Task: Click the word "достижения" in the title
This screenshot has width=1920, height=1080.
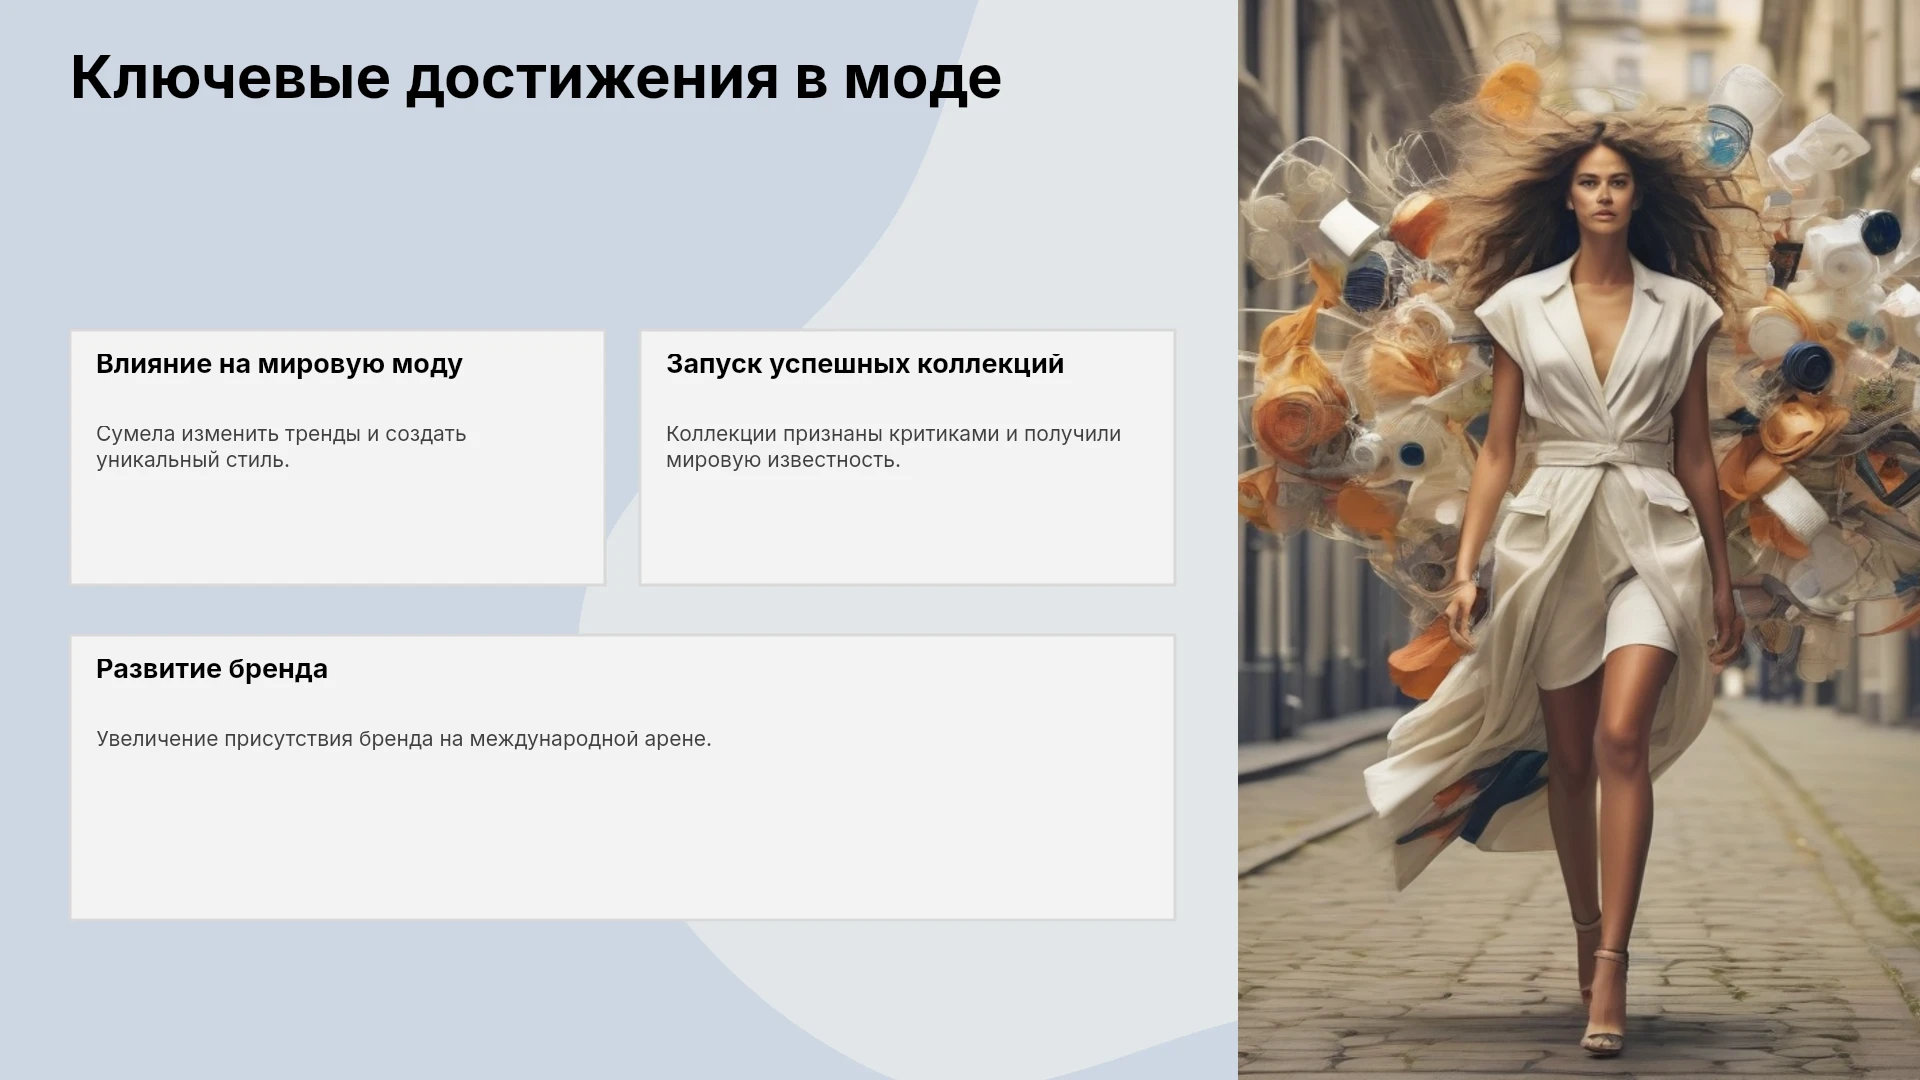Action: pos(591,78)
